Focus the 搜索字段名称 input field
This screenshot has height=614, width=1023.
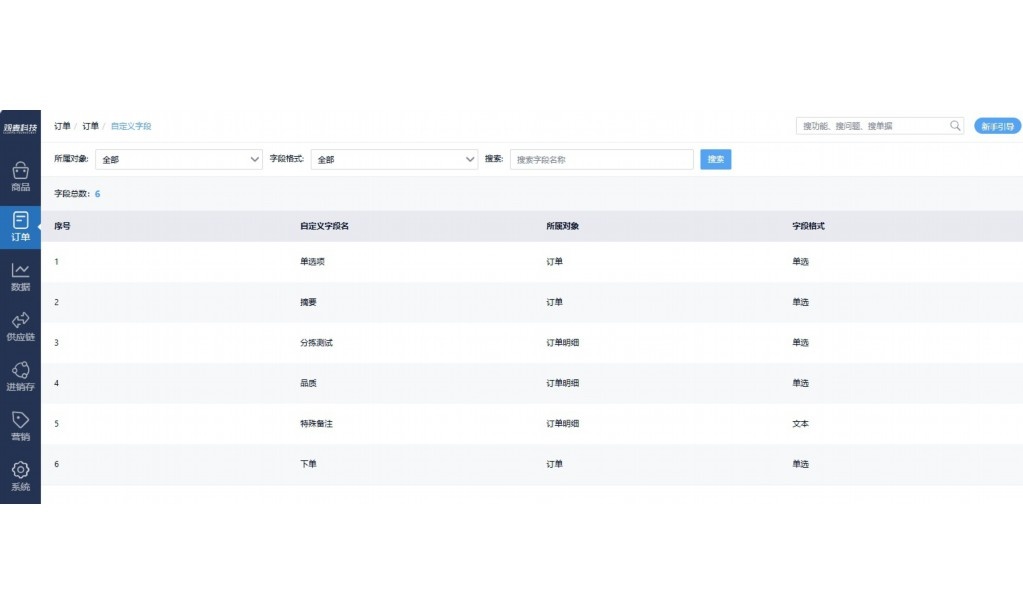point(601,159)
